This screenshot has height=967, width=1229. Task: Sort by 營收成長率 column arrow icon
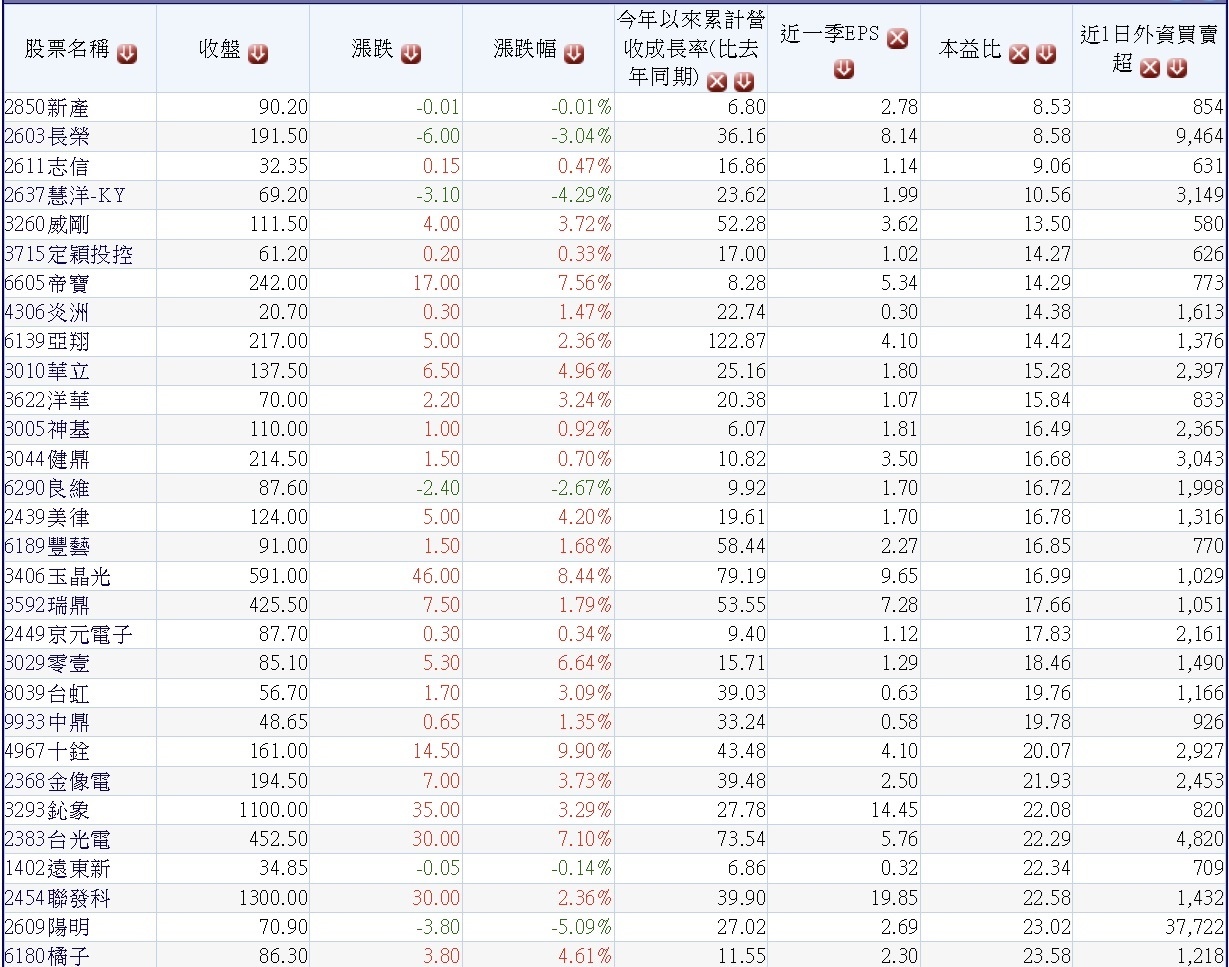[744, 82]
